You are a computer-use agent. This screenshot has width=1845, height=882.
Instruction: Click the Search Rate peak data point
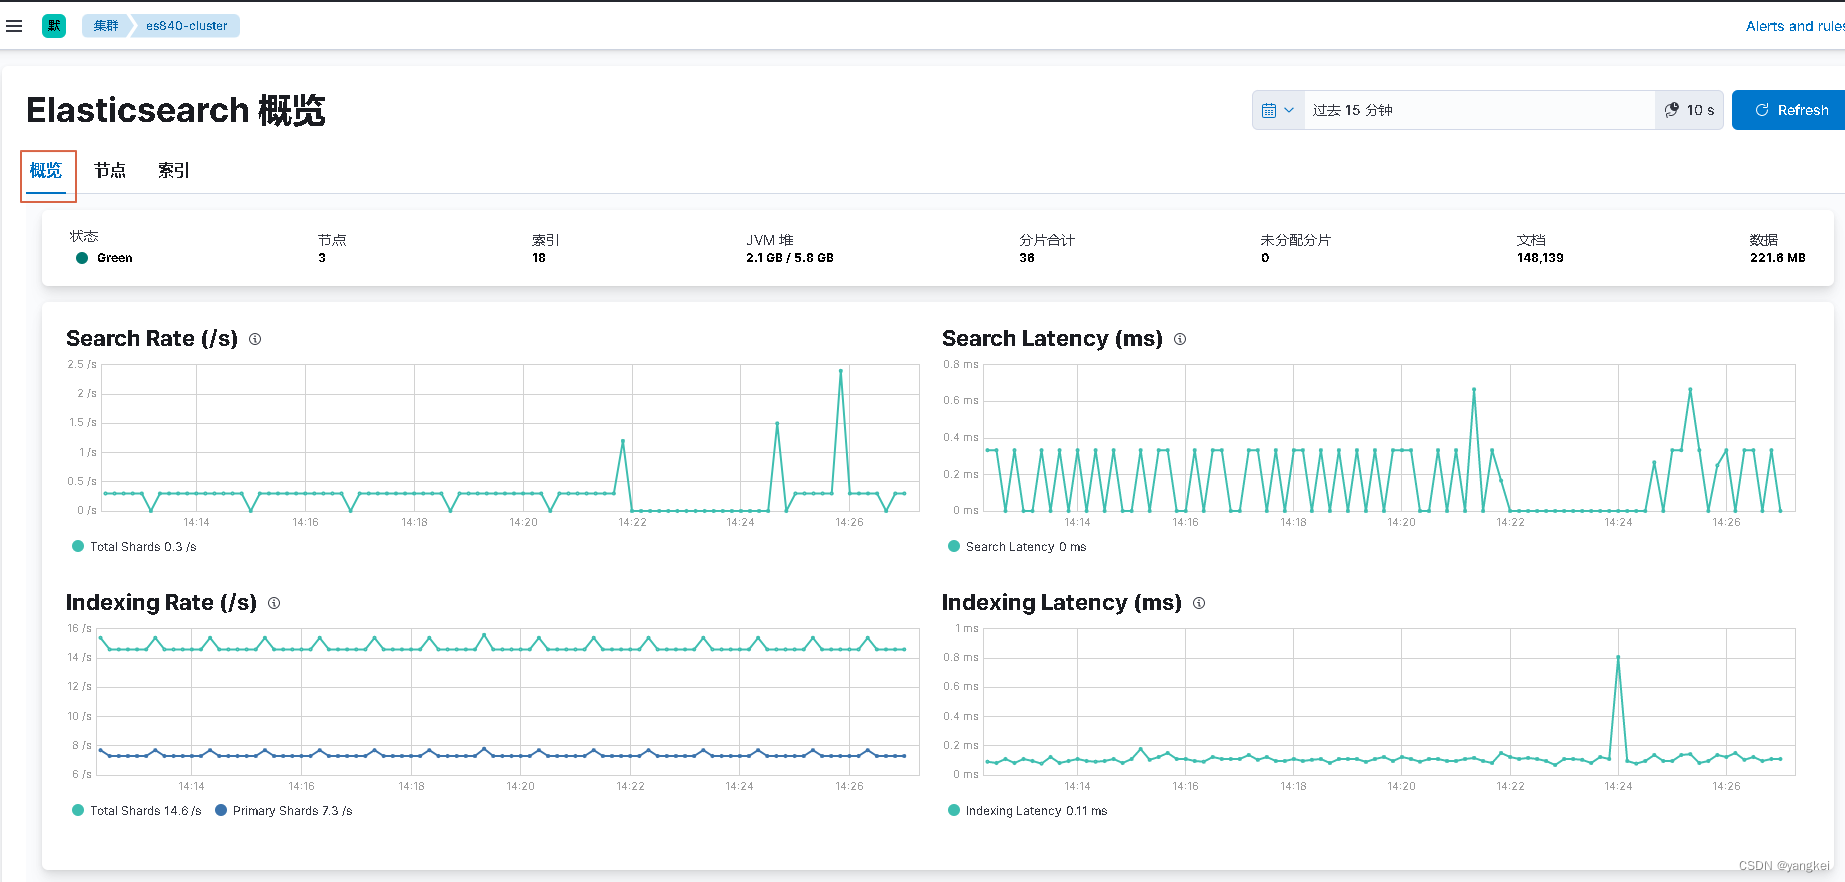pyautogui.click(x=841, y=371)
